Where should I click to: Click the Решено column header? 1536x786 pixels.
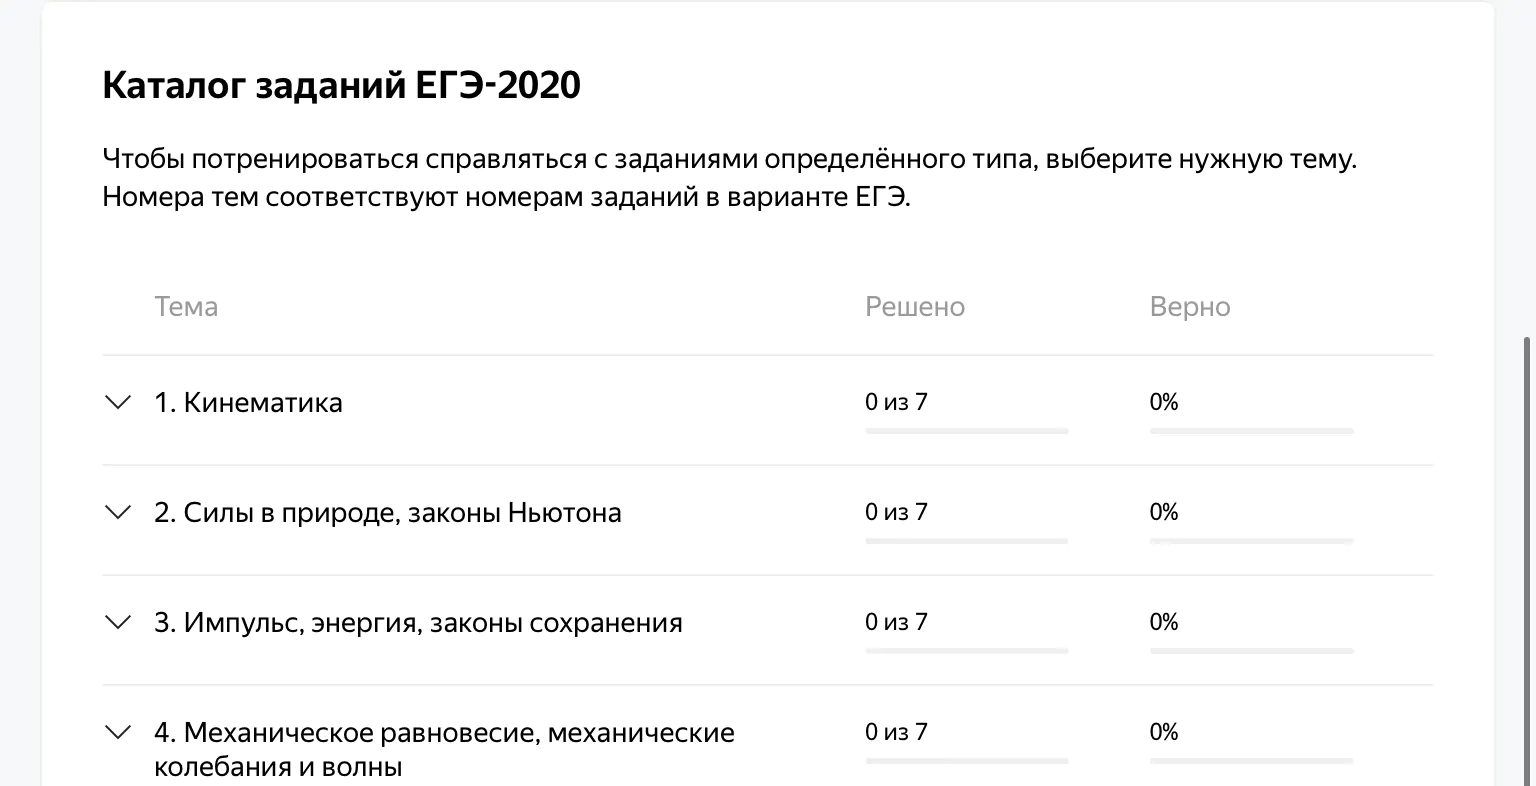click(x=915, y=306)
